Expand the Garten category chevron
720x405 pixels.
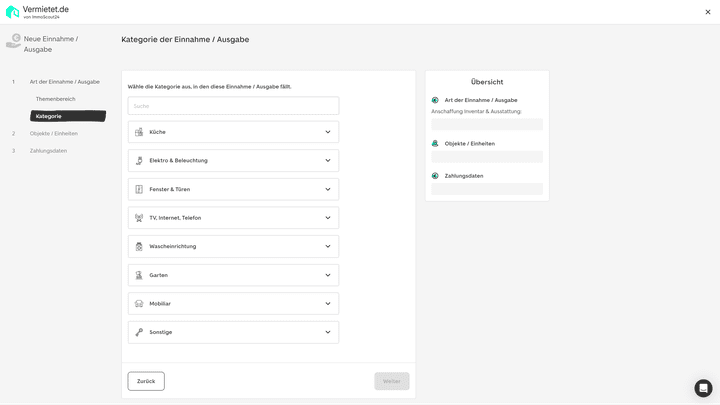click(x=327, y=275)
